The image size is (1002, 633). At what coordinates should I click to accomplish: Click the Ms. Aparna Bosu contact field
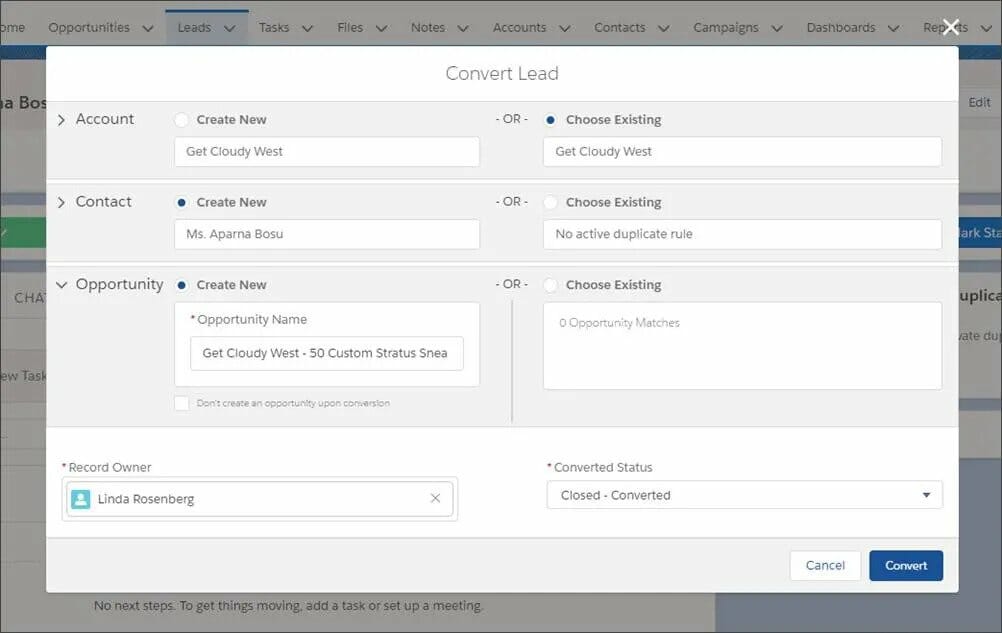(327, 234)
